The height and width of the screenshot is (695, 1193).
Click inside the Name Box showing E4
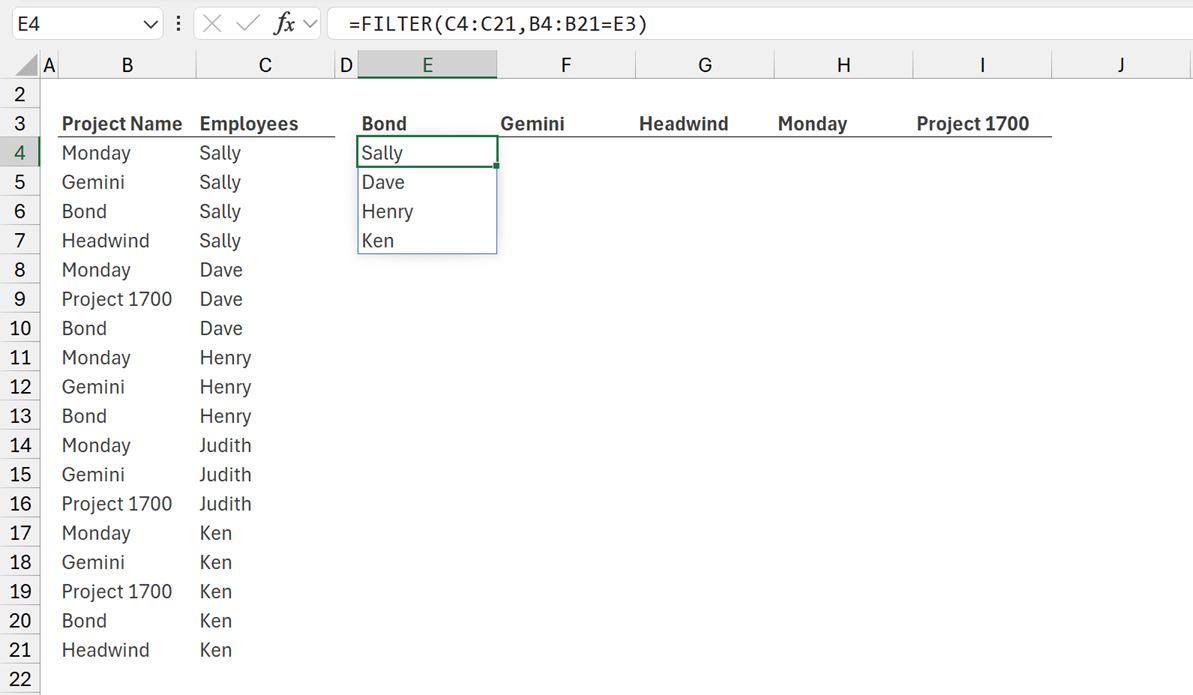click(75, 24)
